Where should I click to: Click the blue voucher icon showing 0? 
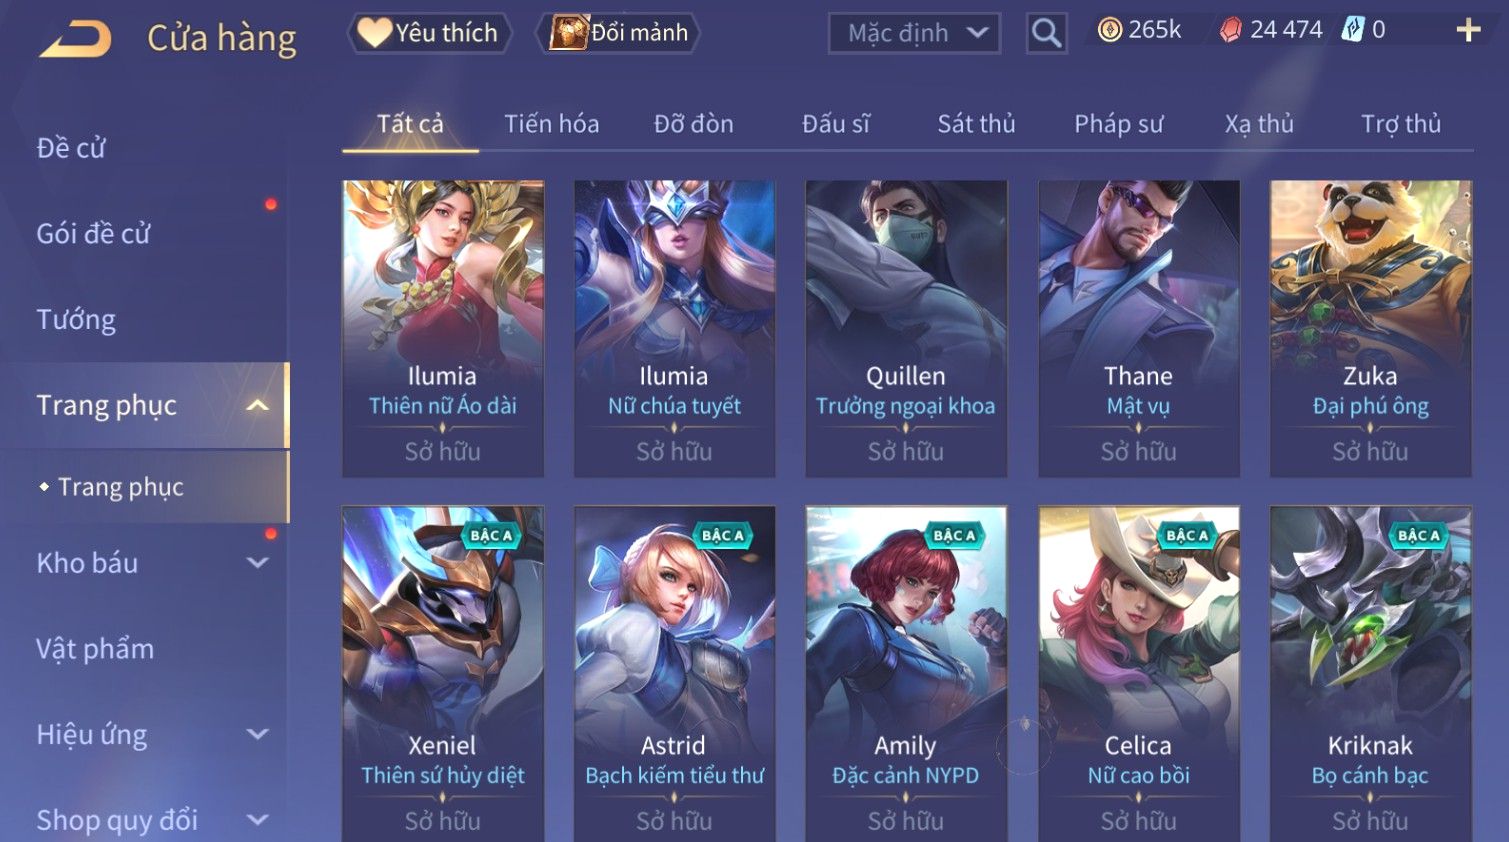1352,30
